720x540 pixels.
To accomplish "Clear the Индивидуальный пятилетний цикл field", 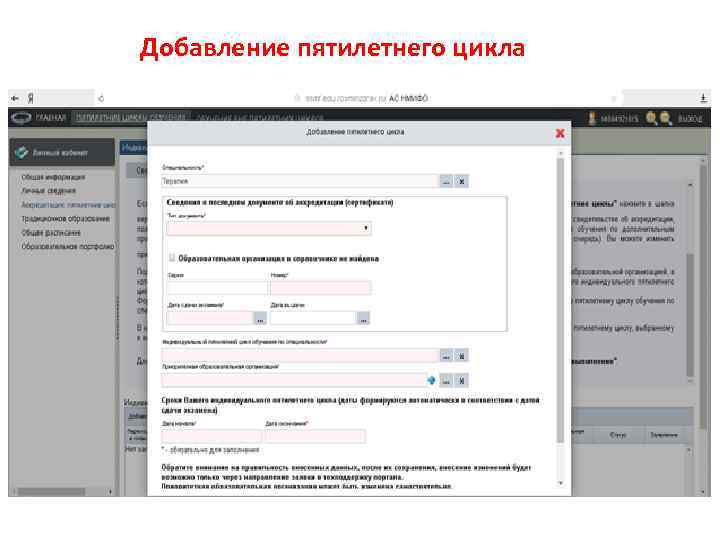I will 461,355.
